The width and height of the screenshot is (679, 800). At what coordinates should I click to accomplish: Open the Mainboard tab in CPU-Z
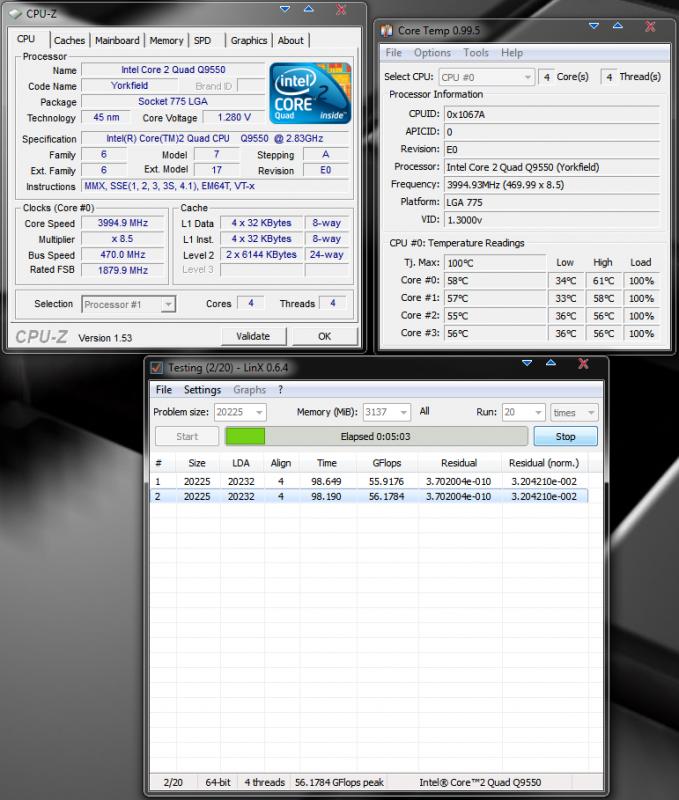click(x=117, y=40)
